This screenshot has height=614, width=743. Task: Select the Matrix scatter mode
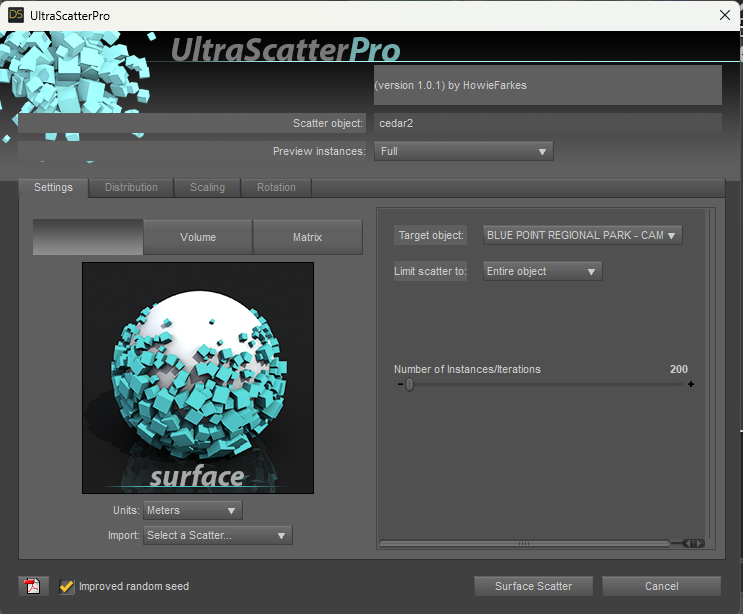click(x=308, y=237)
